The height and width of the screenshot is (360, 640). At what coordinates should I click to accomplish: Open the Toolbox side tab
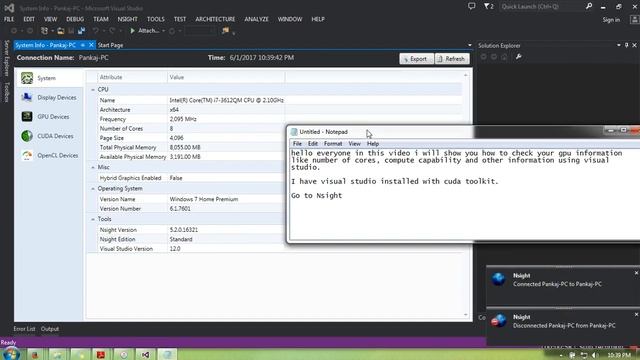click(x=7, y=92)
